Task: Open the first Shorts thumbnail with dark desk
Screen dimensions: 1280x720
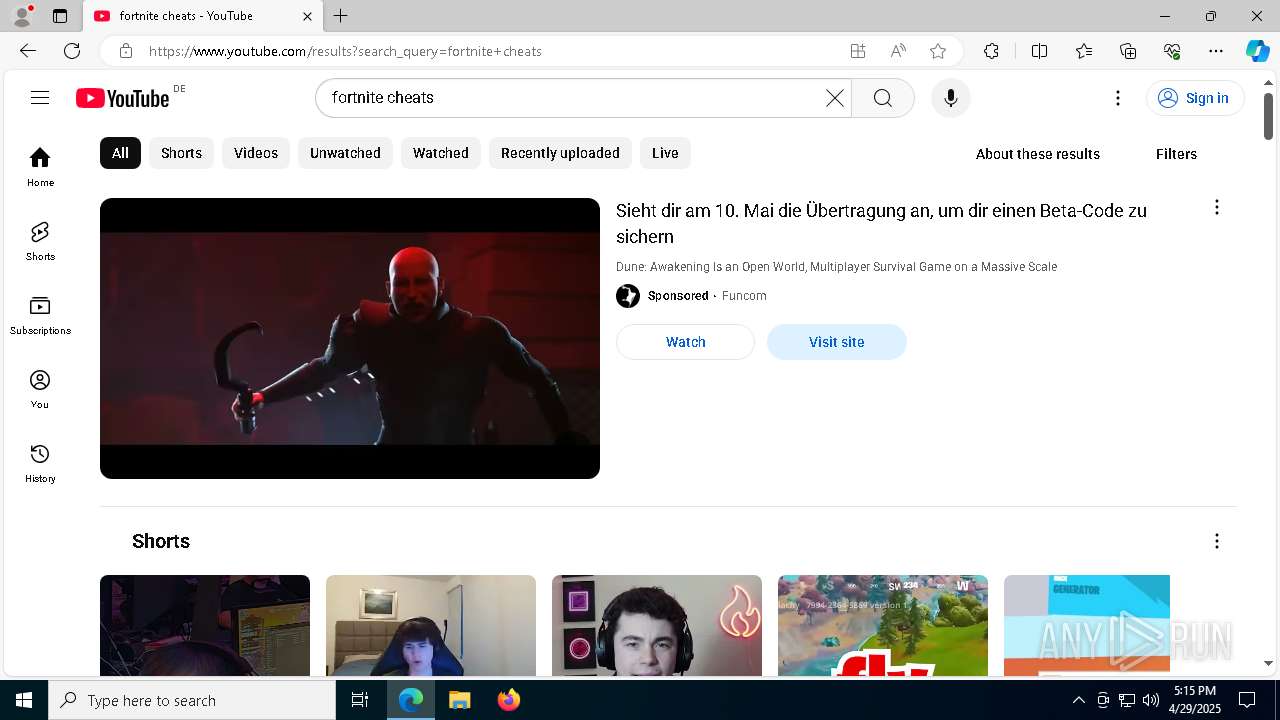Action: point(205,625)
